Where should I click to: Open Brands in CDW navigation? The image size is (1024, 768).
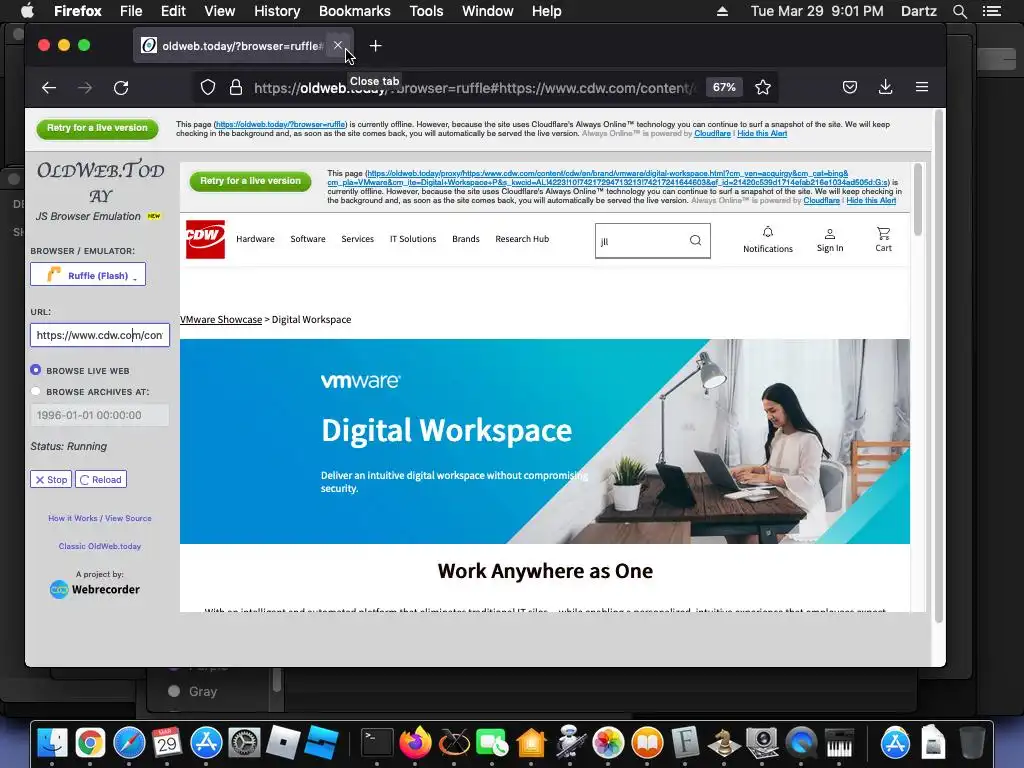466,239
